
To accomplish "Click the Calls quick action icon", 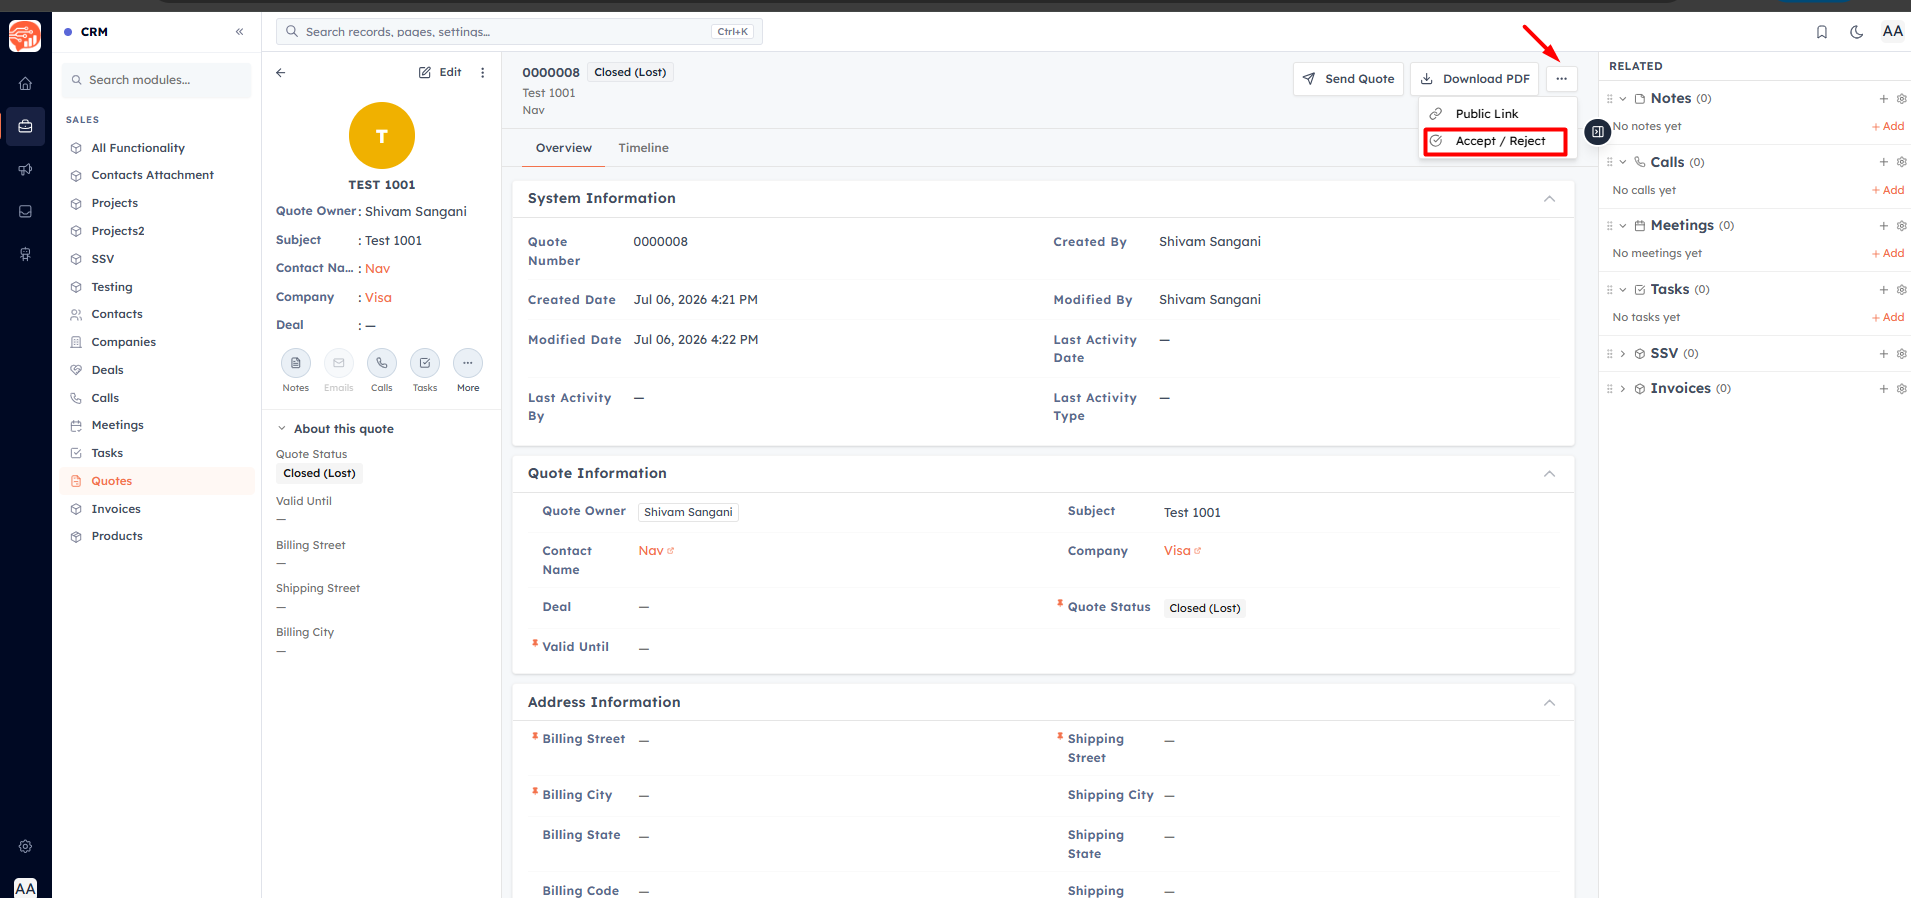I will click(382, 363).
